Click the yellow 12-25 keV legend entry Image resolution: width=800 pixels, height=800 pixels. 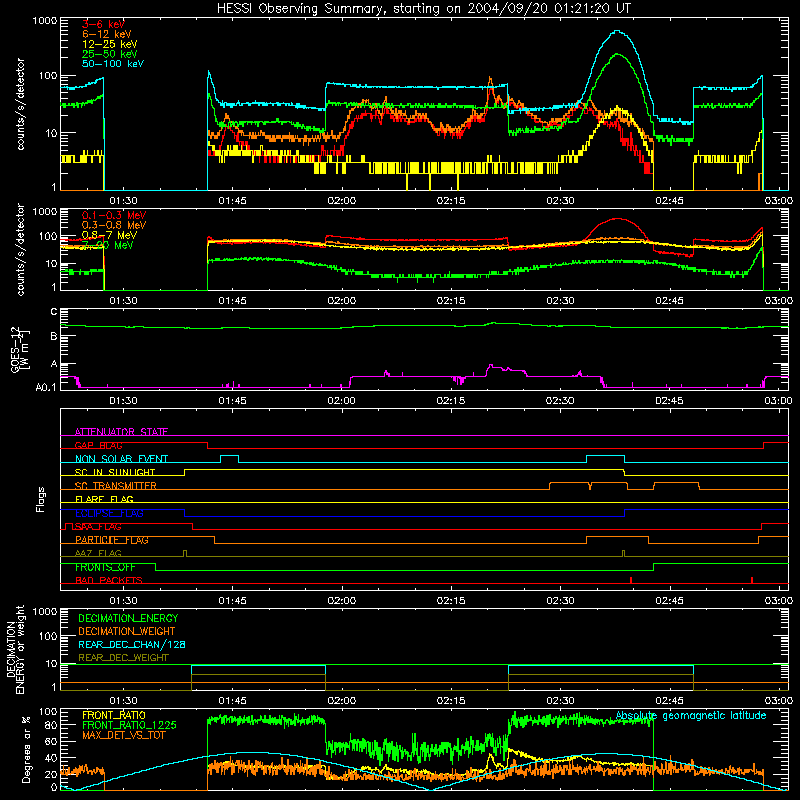110,44
